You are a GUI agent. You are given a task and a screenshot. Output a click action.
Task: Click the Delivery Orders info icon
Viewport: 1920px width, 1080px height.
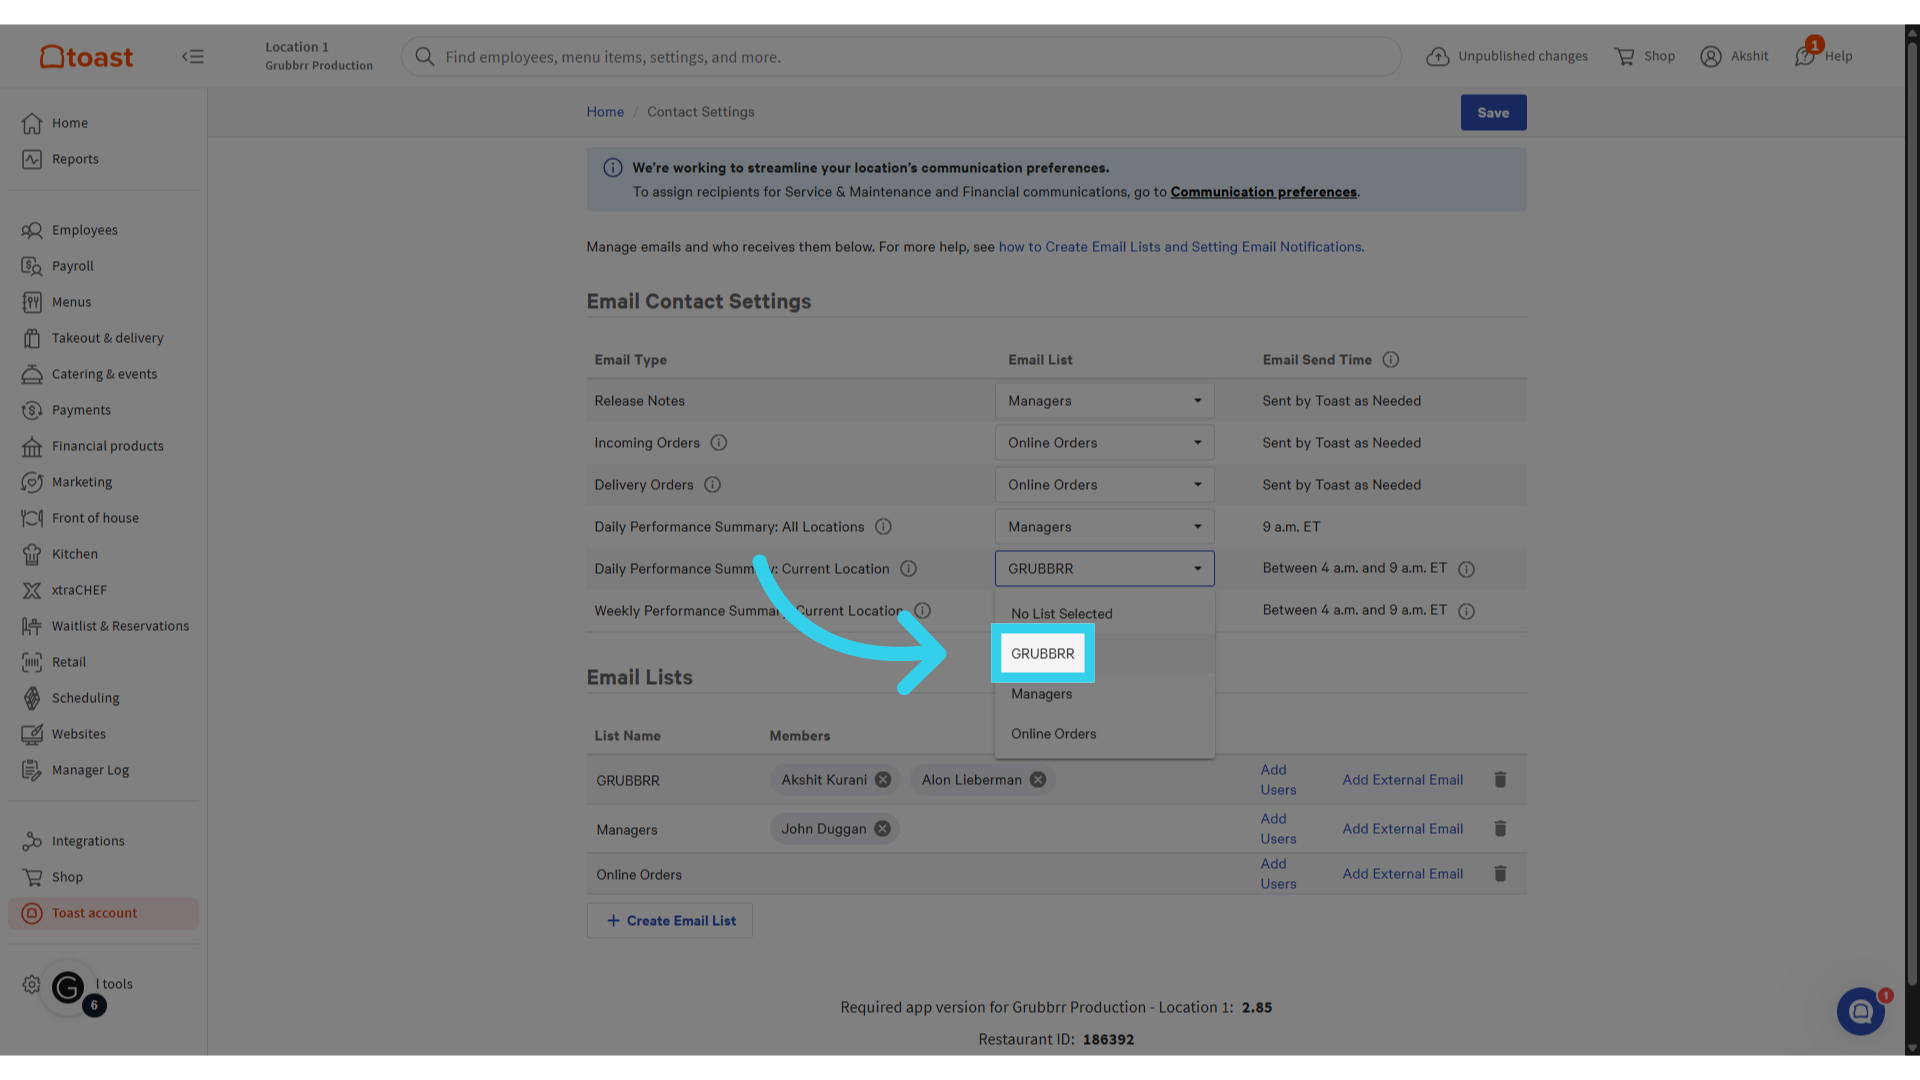coord(712,485)
